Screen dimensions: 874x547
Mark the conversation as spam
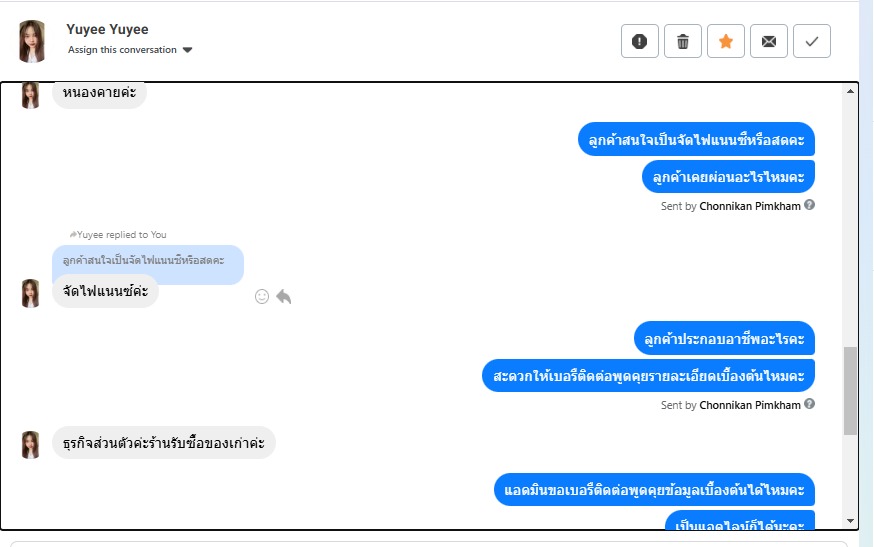coord(640,41)
